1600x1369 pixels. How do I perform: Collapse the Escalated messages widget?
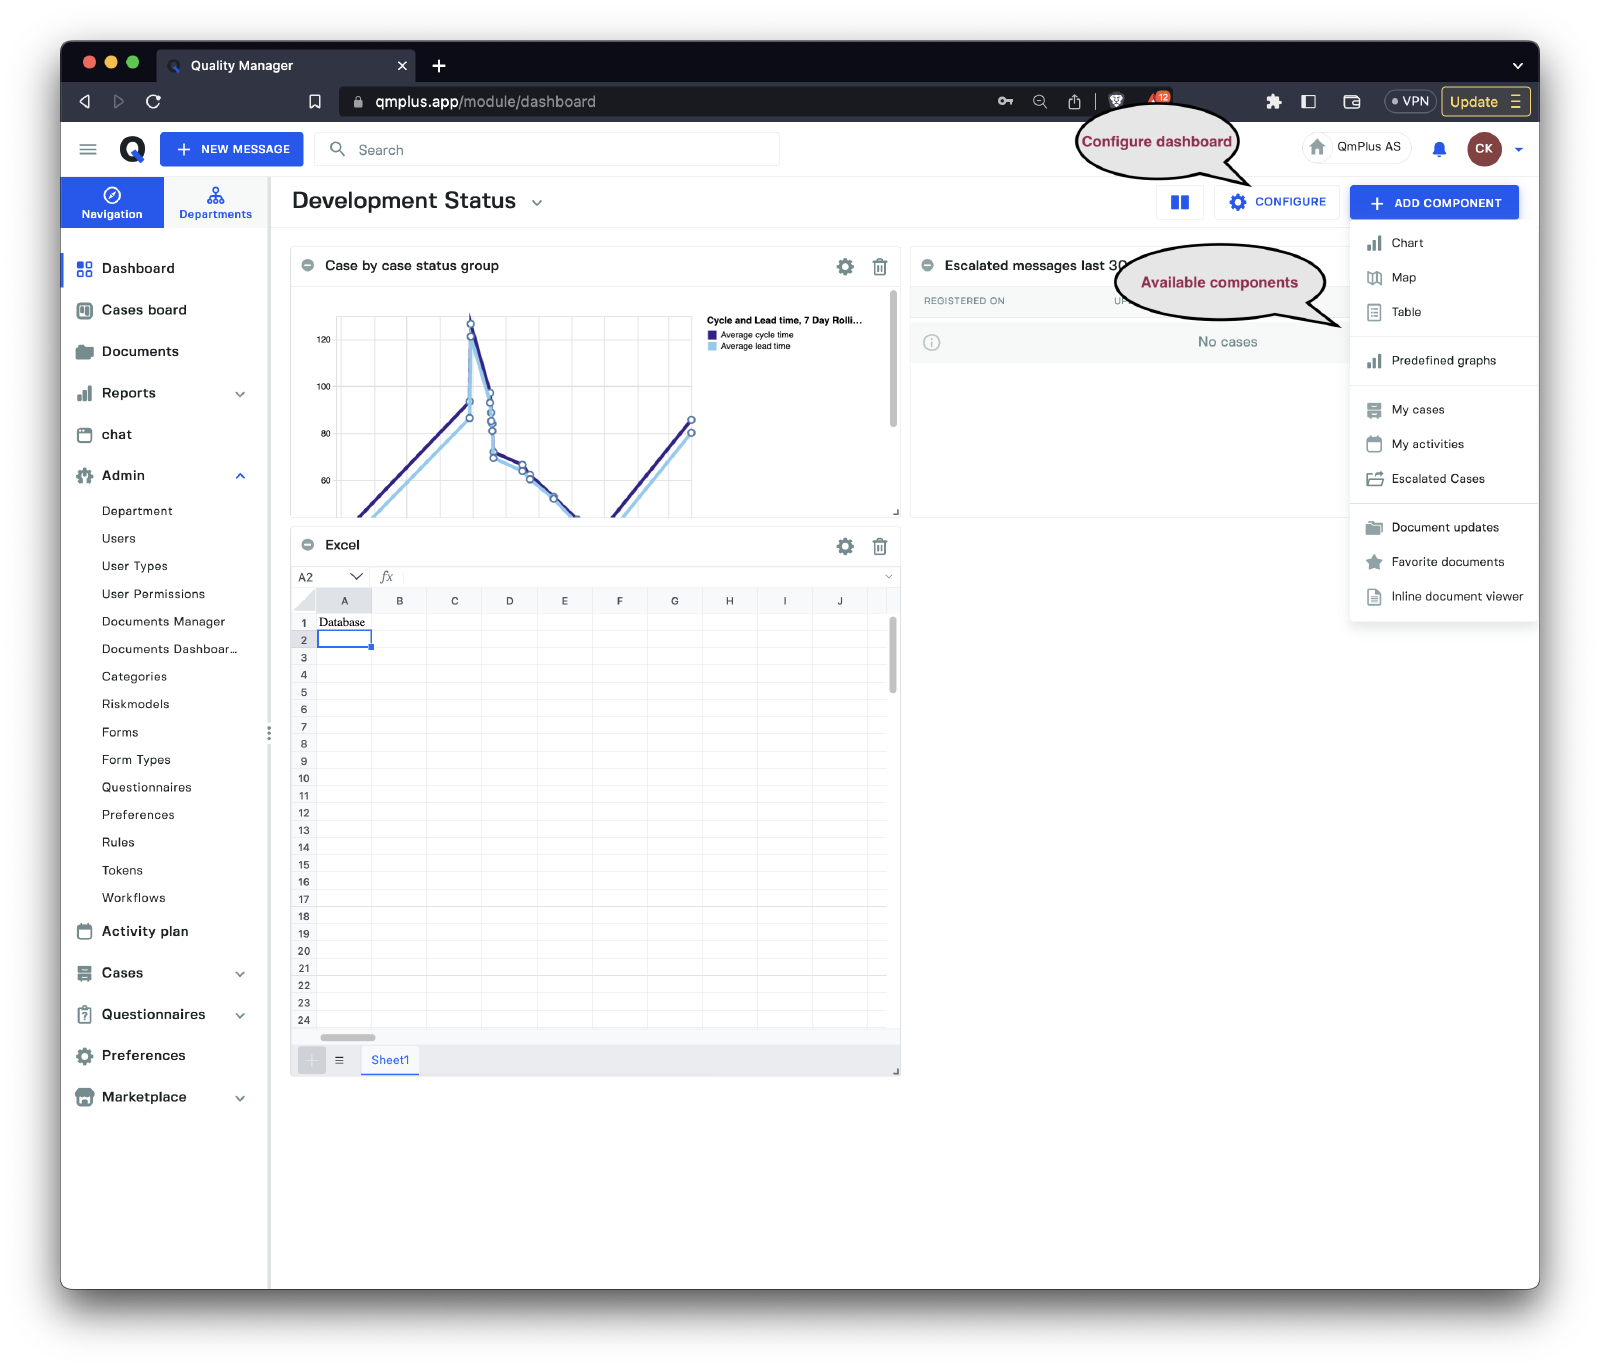tap(928, 266)
